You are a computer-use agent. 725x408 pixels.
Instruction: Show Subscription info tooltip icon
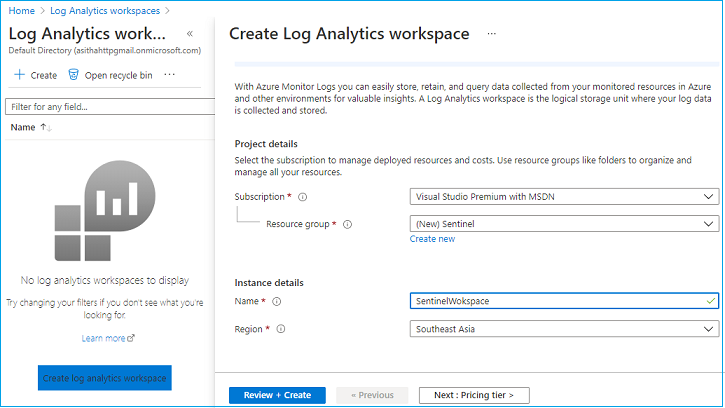[x=302, y=197]
